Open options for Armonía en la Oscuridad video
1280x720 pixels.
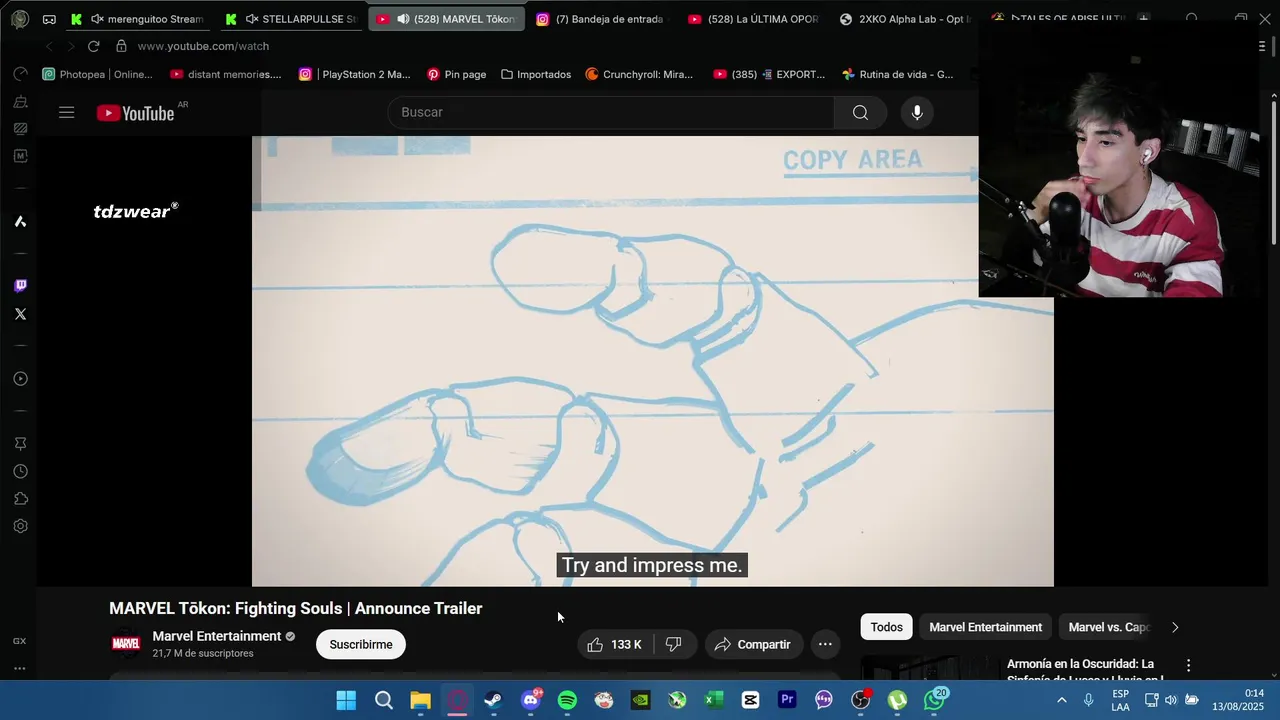point(1188,666)
